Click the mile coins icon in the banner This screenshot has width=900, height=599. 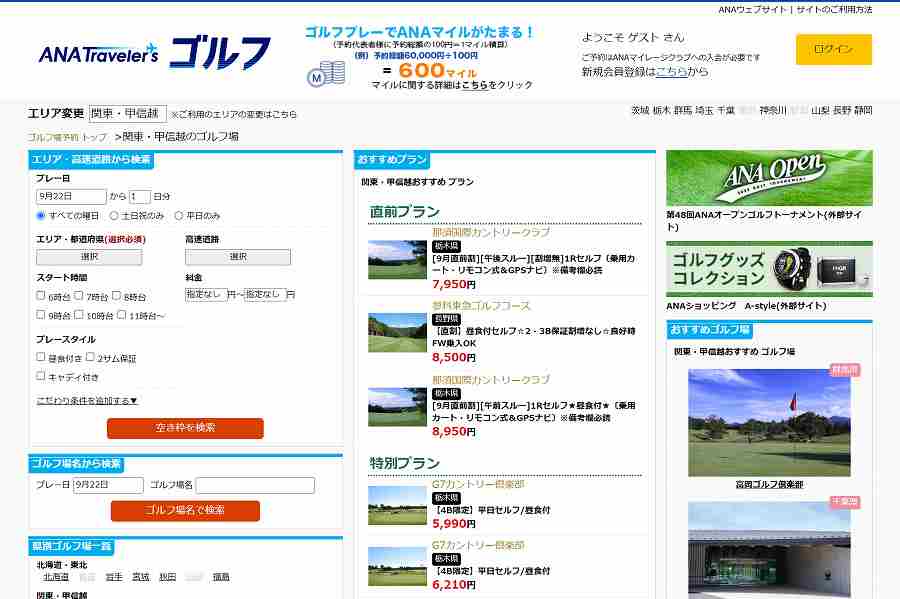coord(326,75)
